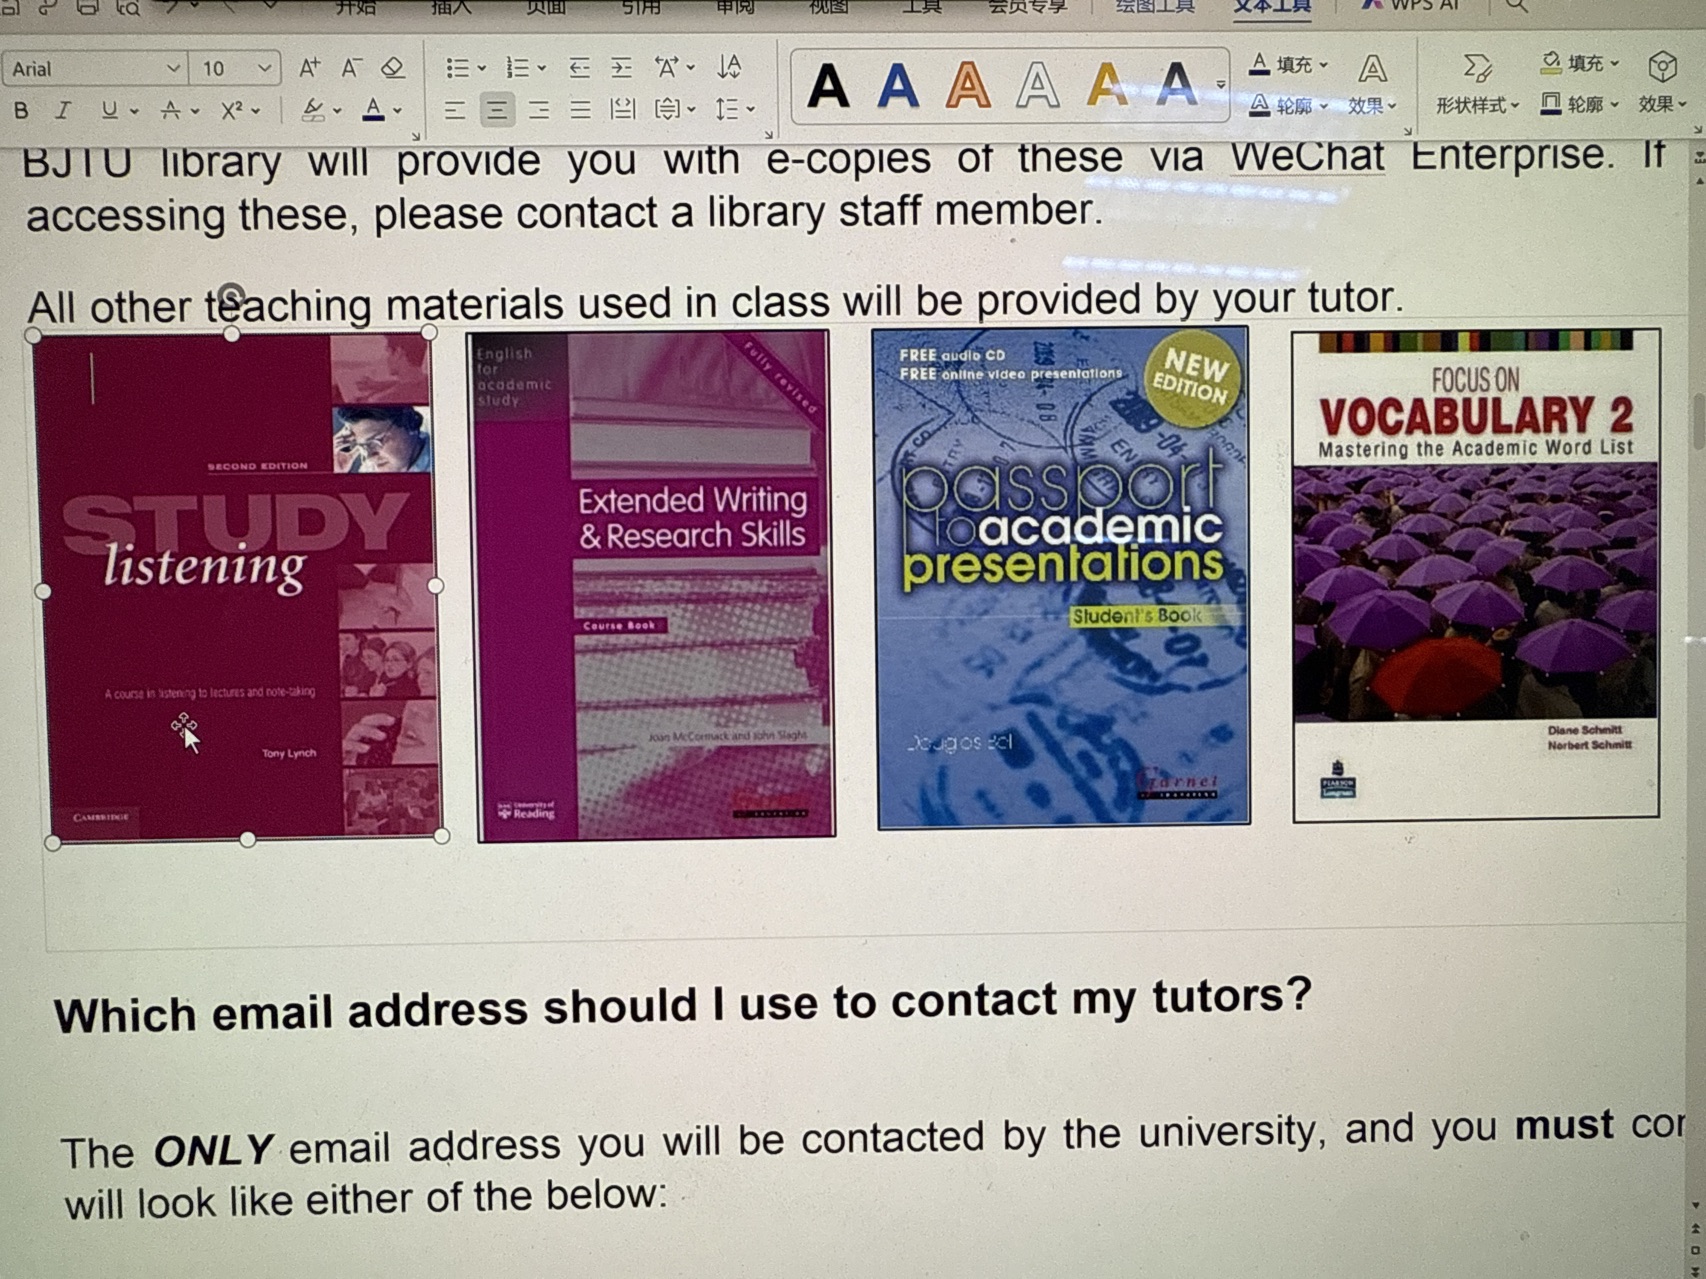Toggle bold formatting
1706x1279 pixels.
[21, 110]
